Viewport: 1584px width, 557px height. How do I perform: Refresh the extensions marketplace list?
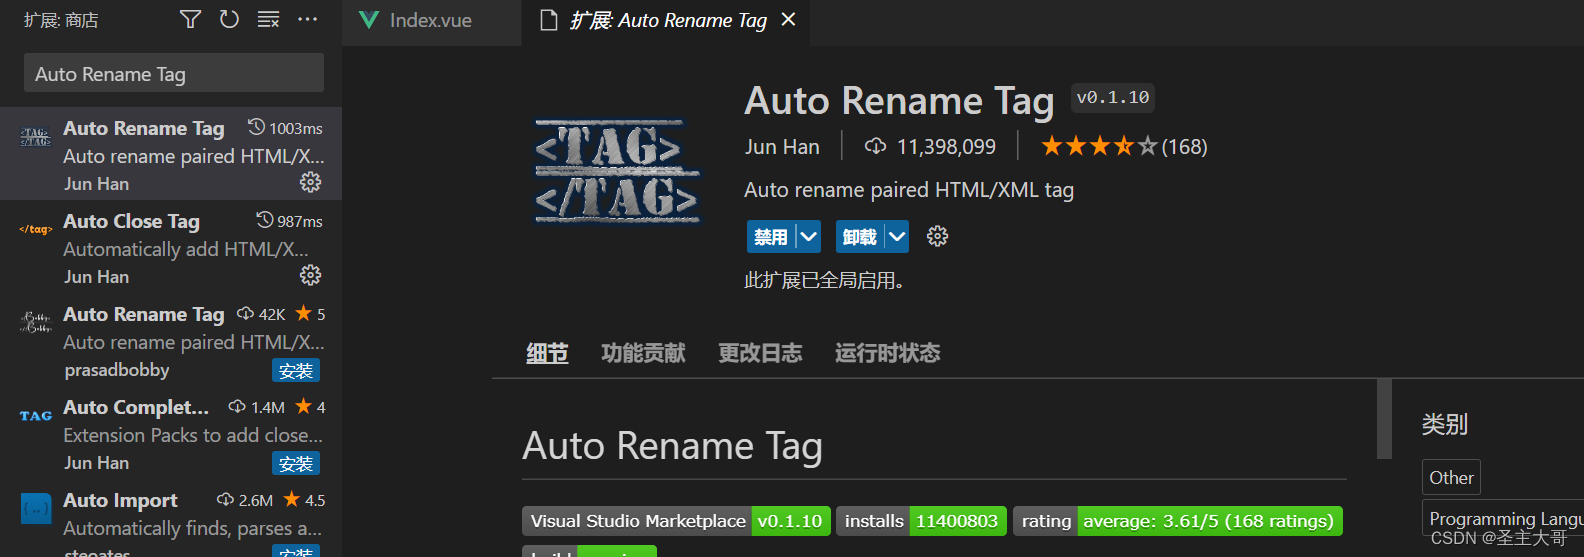click(x=229, y=19)
